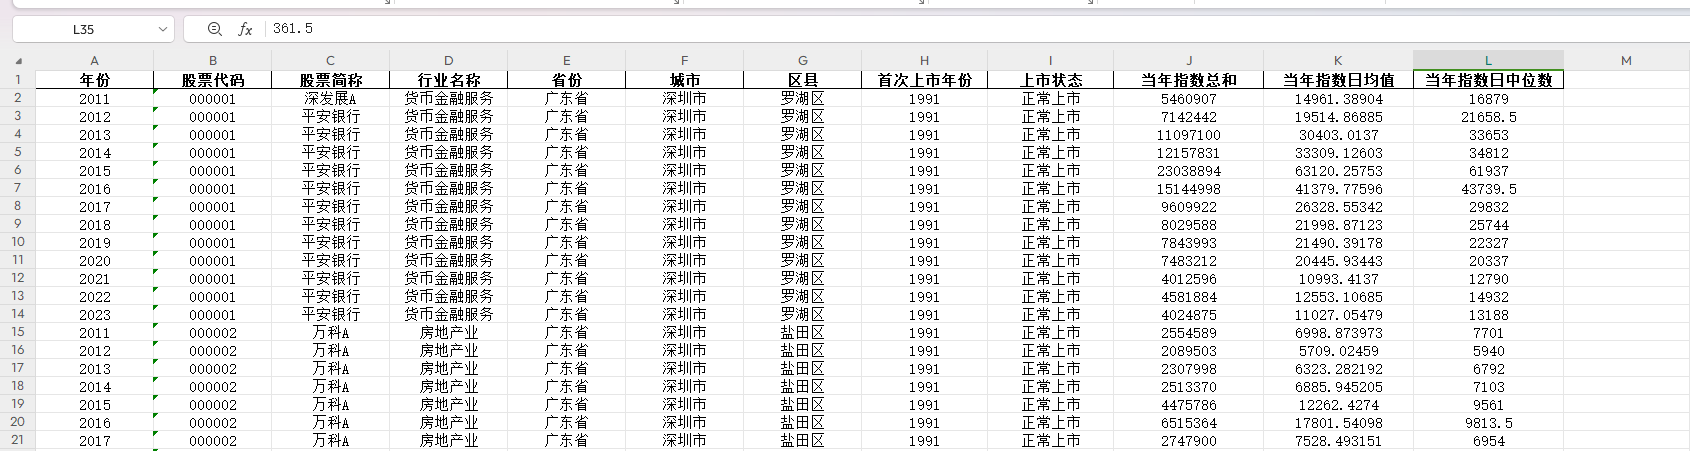The width and height of the screenshot is (1690, 451).
Task: Click the cell with value 6792
Action: [x=1489, y=369]
